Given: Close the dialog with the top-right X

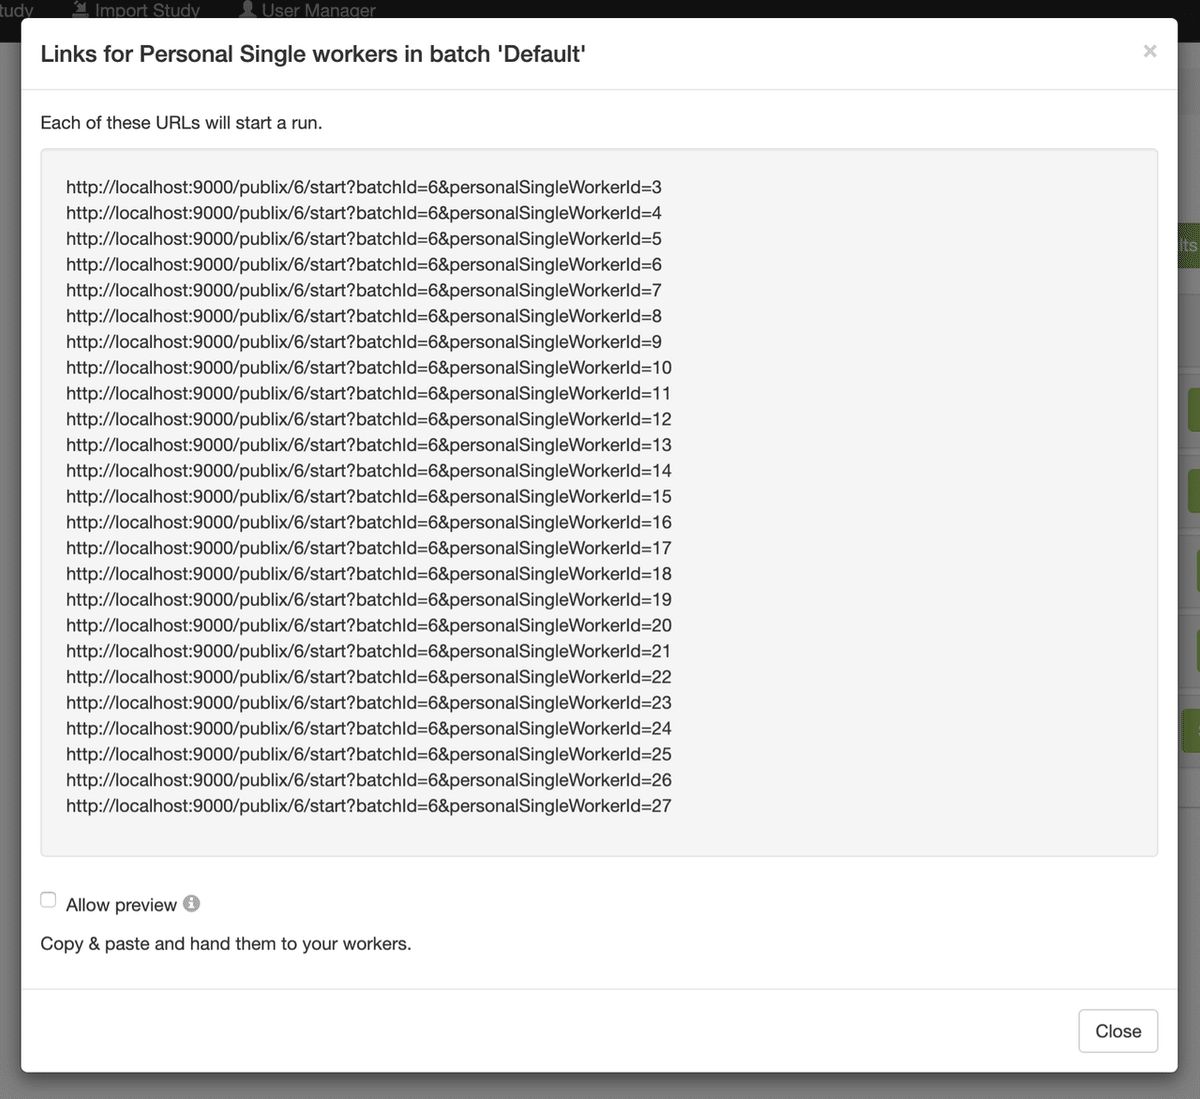Looking at the screenshot, I should click(1150, 51).
